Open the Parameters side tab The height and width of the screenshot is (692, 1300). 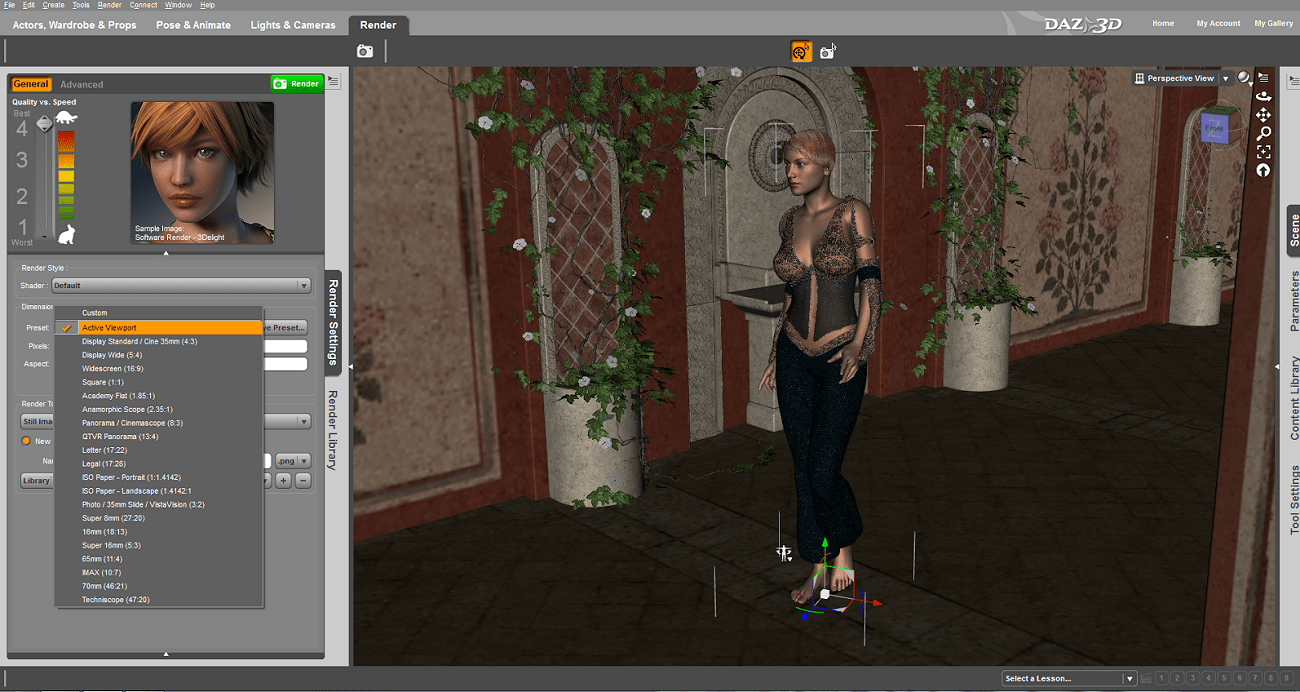click(x=1293, y=301)
